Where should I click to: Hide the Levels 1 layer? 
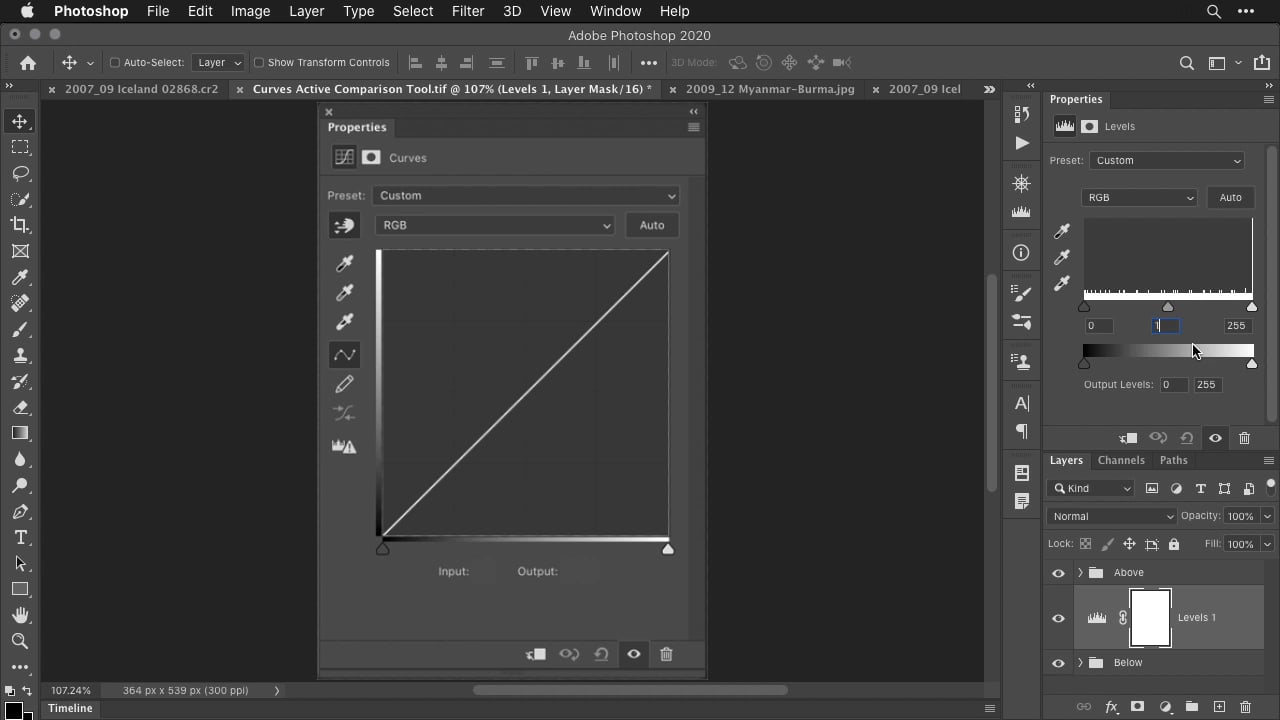pos(1058,618)
